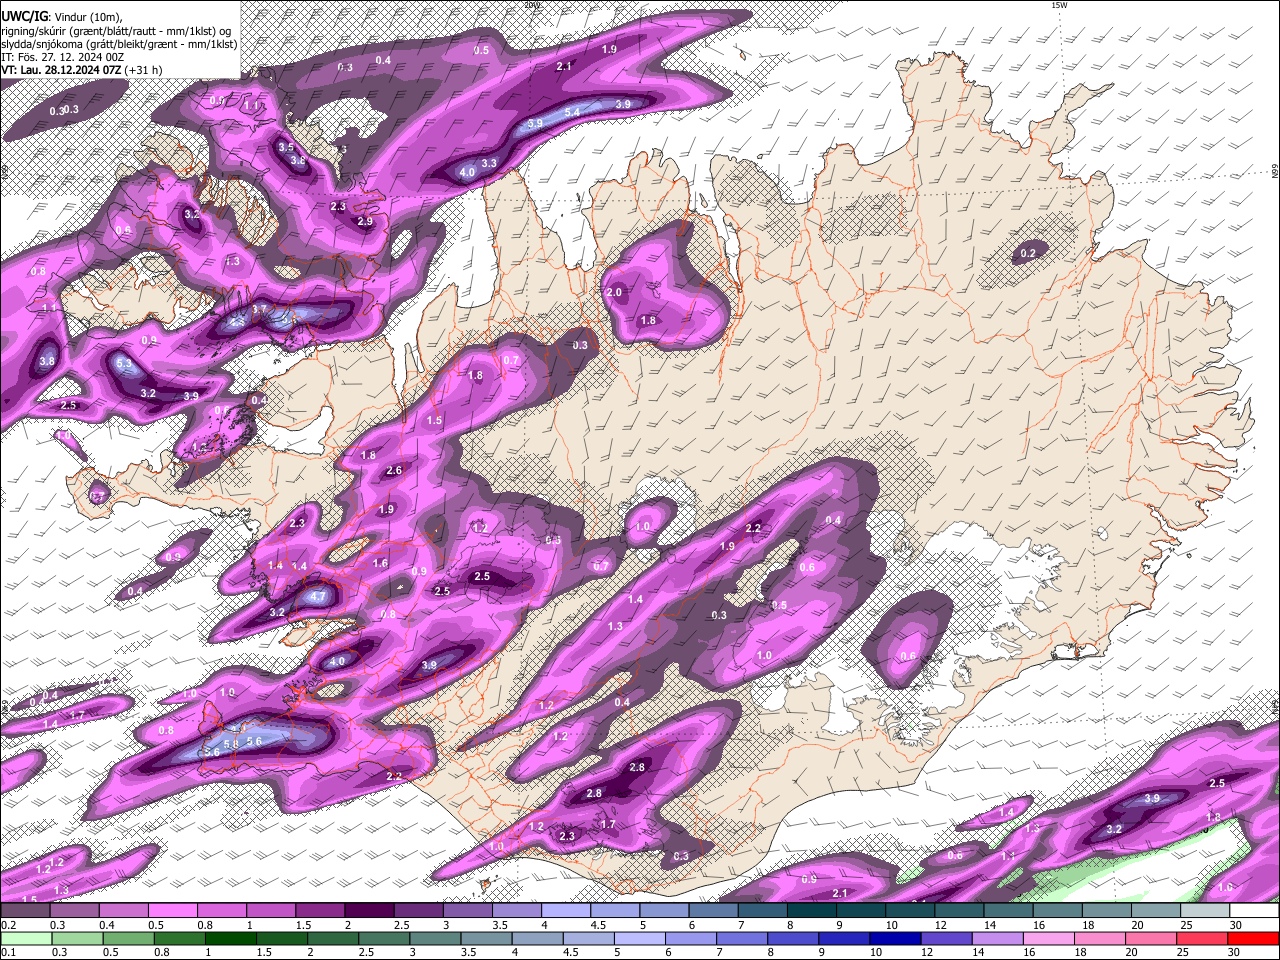Click the '2.5' label on the lower scale
The width and height of the screenshot is (1280, 960).
point(365,952)
